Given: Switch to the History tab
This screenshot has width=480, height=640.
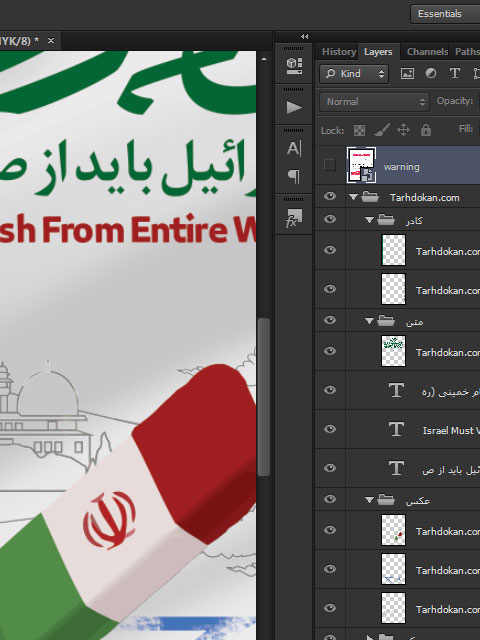Looking at the screenshot, I should tap(338, 52).
